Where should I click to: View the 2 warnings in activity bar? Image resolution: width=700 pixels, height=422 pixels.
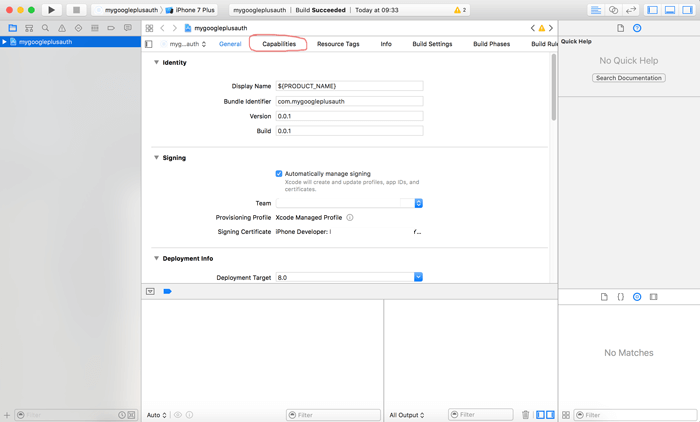point(460,10)
